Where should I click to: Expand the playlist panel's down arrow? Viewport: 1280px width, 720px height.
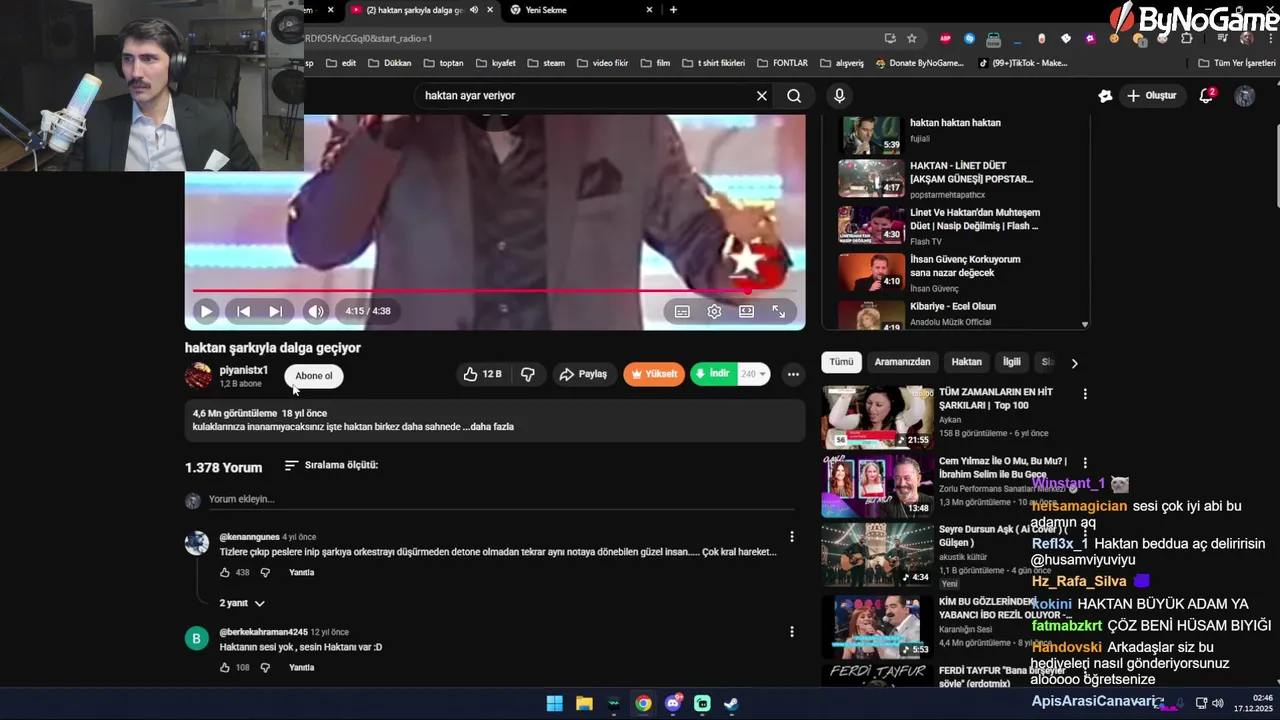click(1085, 324)
